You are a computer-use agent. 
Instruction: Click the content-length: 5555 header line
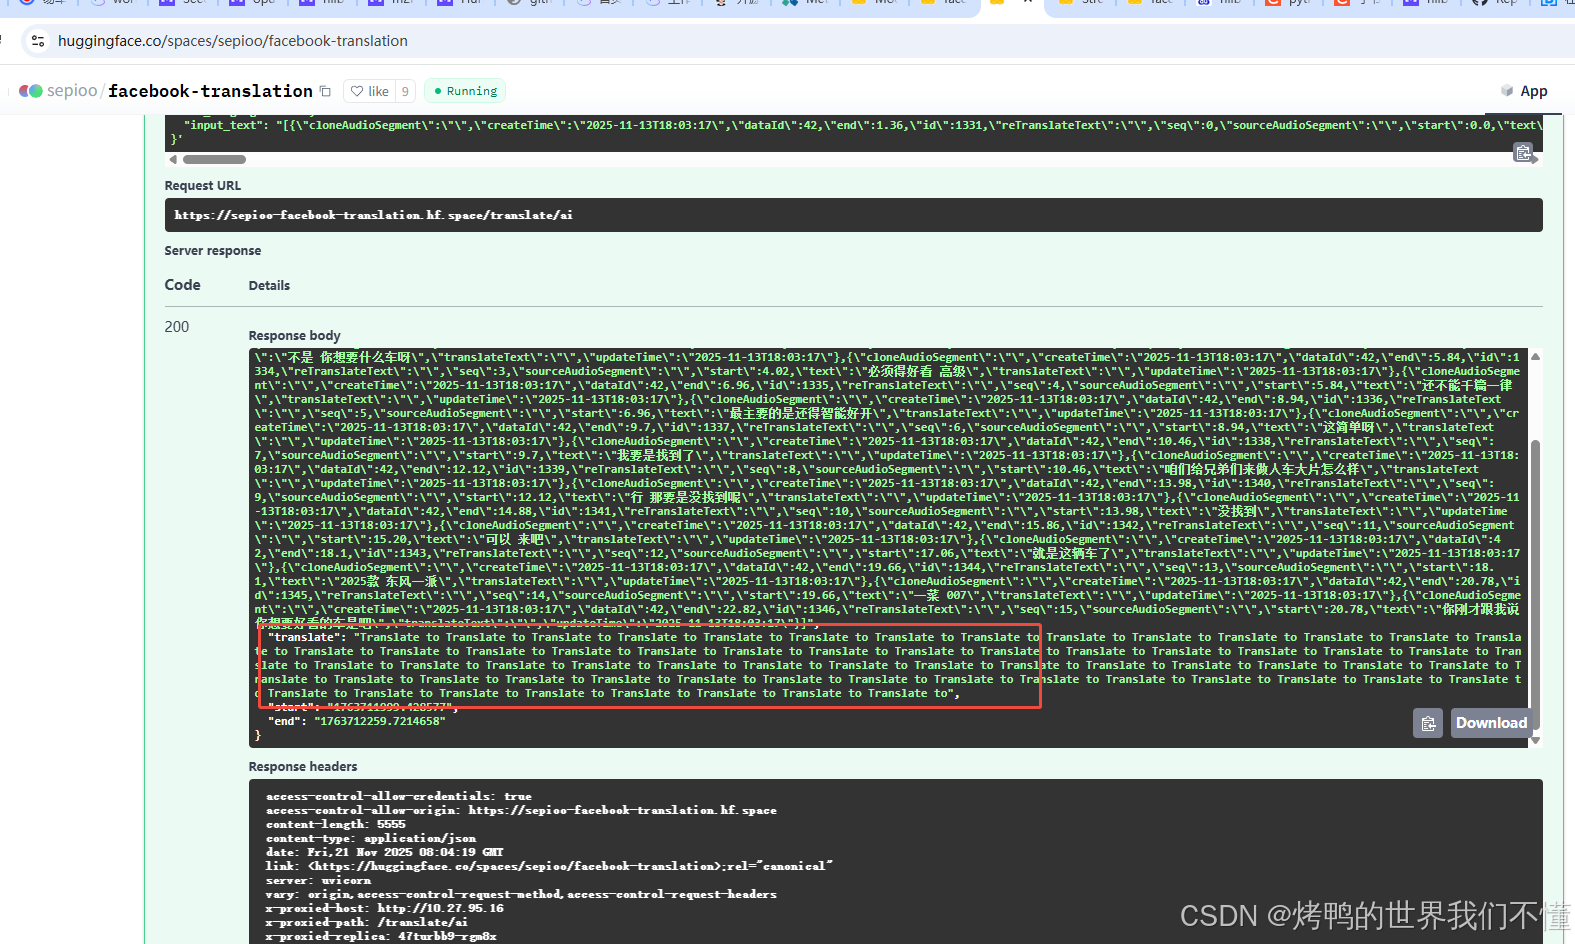336,824
